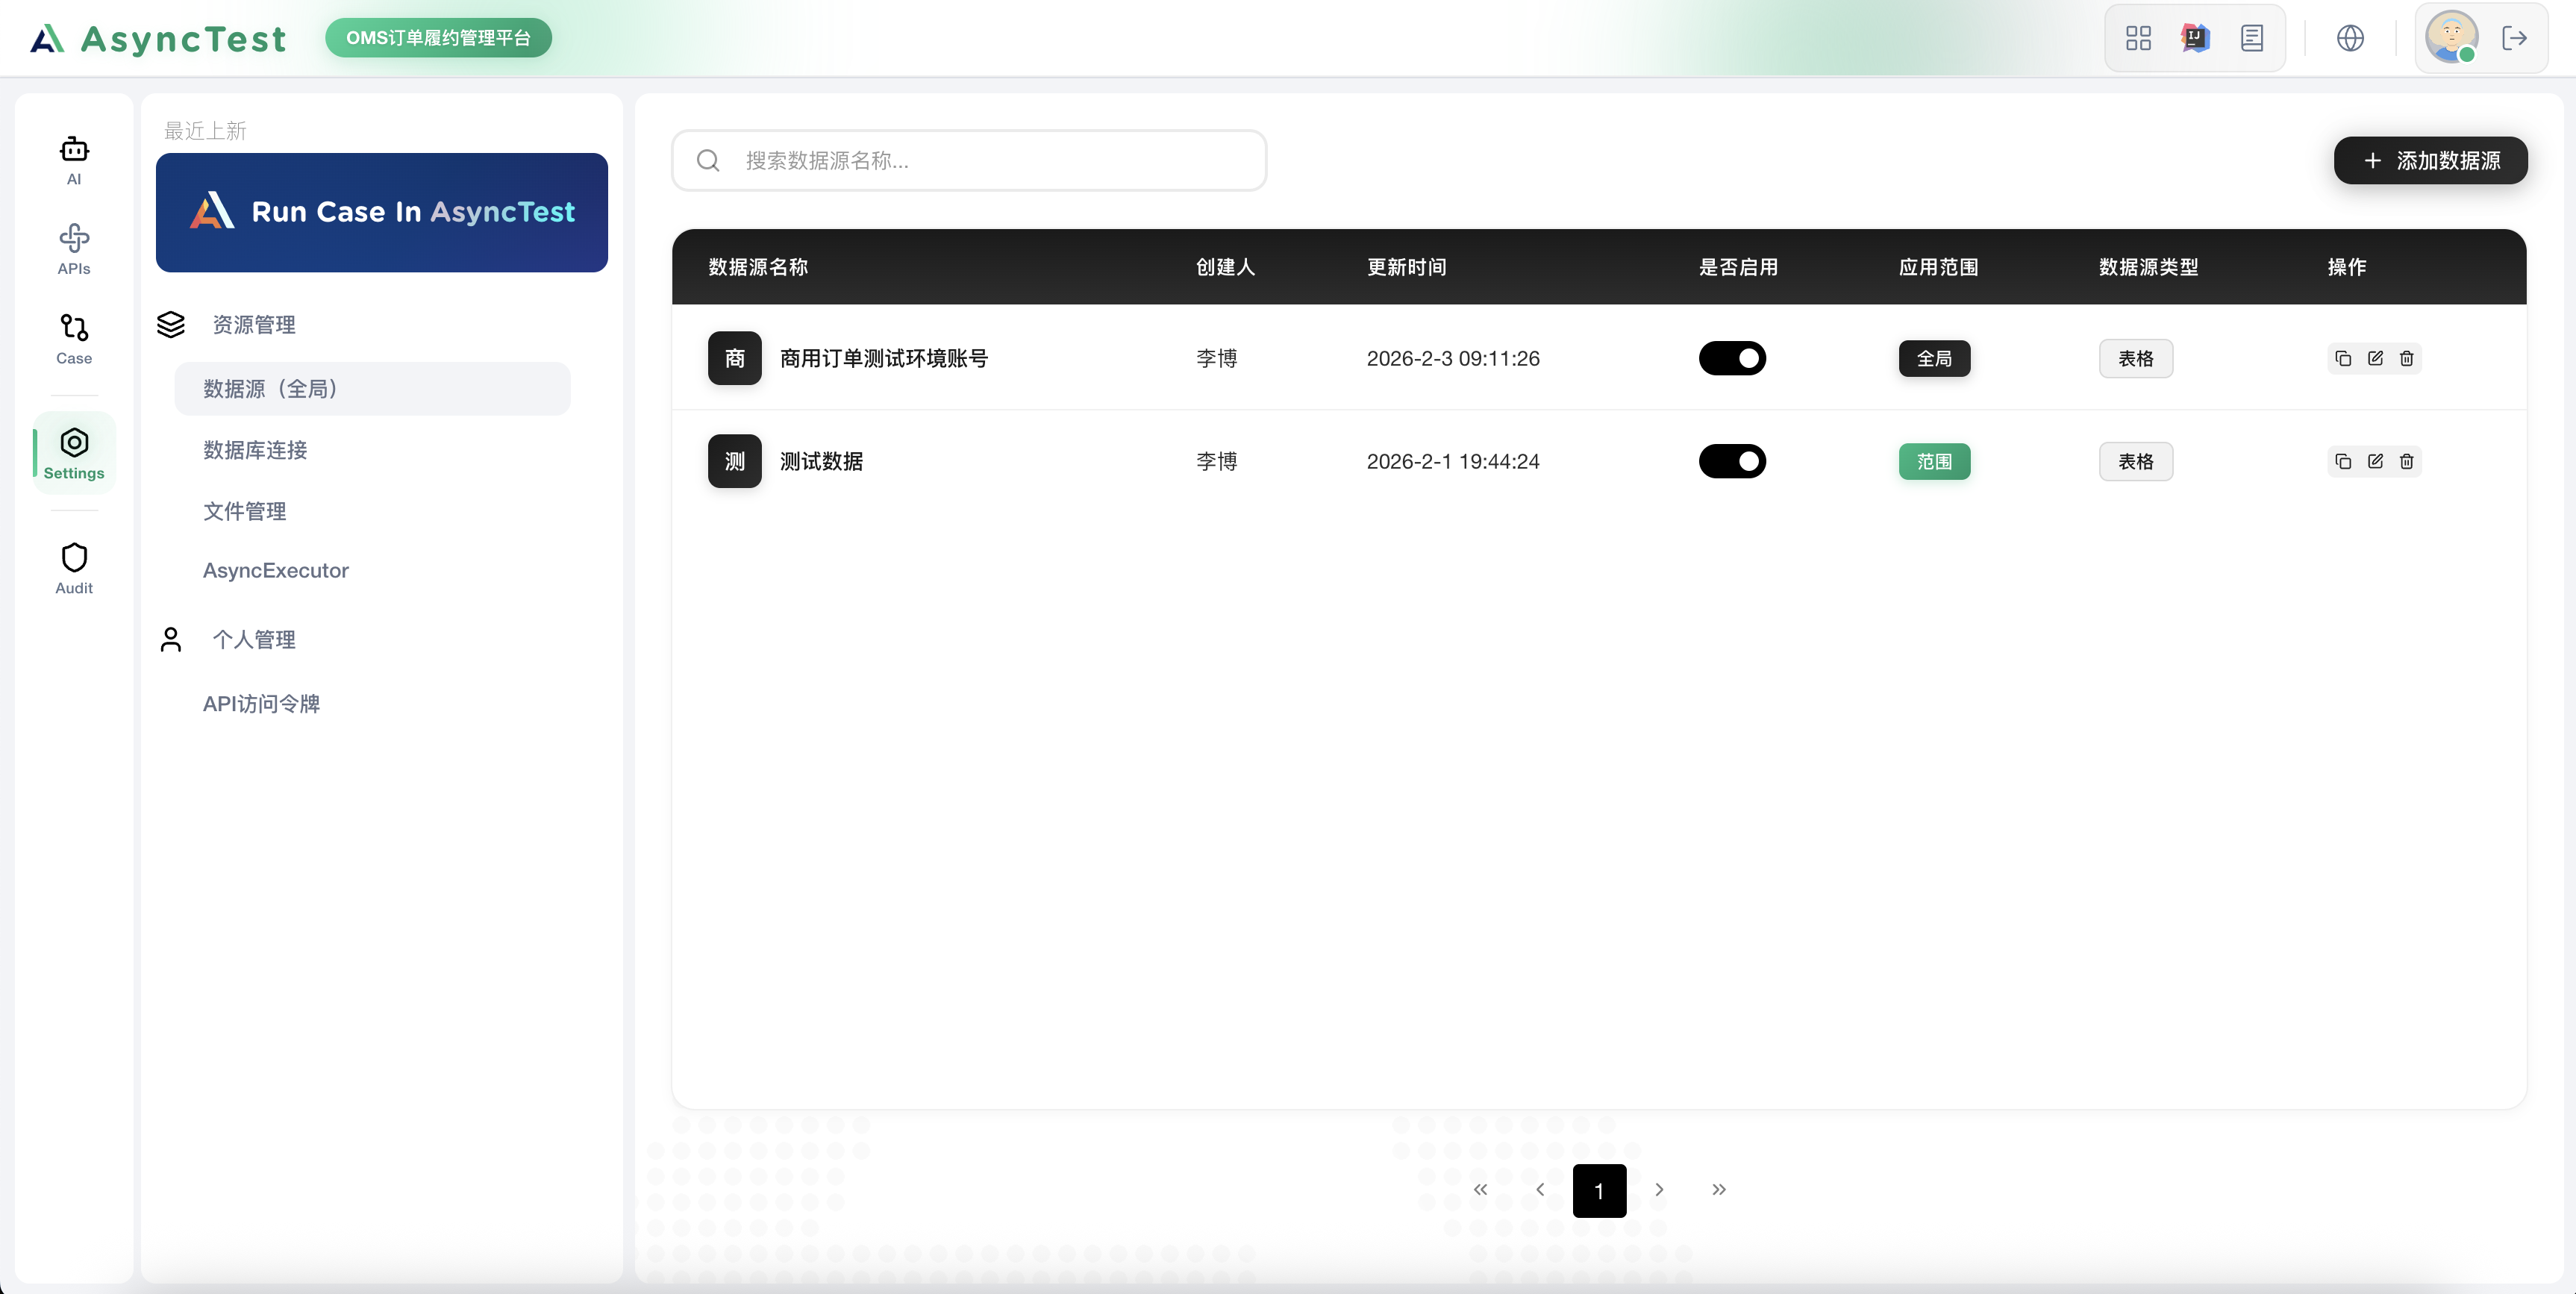
Task: Open the AI robot sidebar icon
Action: pos(74,159)
